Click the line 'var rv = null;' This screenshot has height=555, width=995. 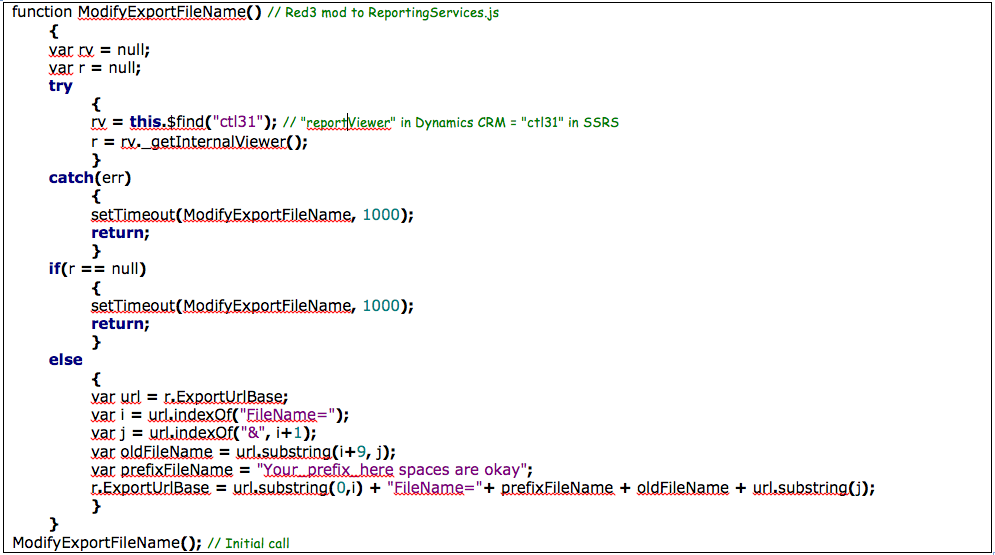tap(100, 49)
